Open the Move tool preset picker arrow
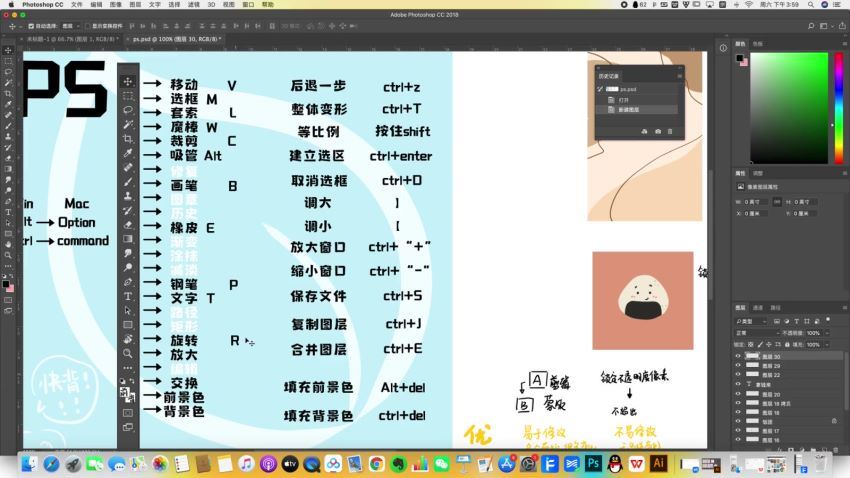850x478 pixels. 20,26
